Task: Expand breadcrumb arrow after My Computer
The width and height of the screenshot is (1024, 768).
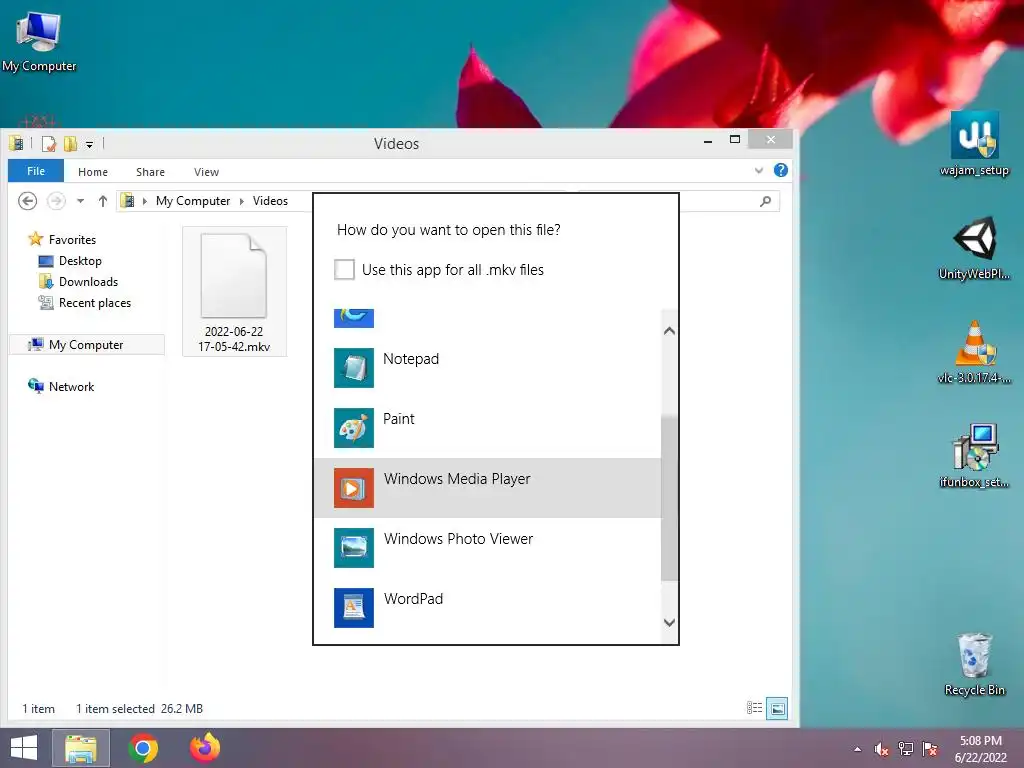Action: 242,201
